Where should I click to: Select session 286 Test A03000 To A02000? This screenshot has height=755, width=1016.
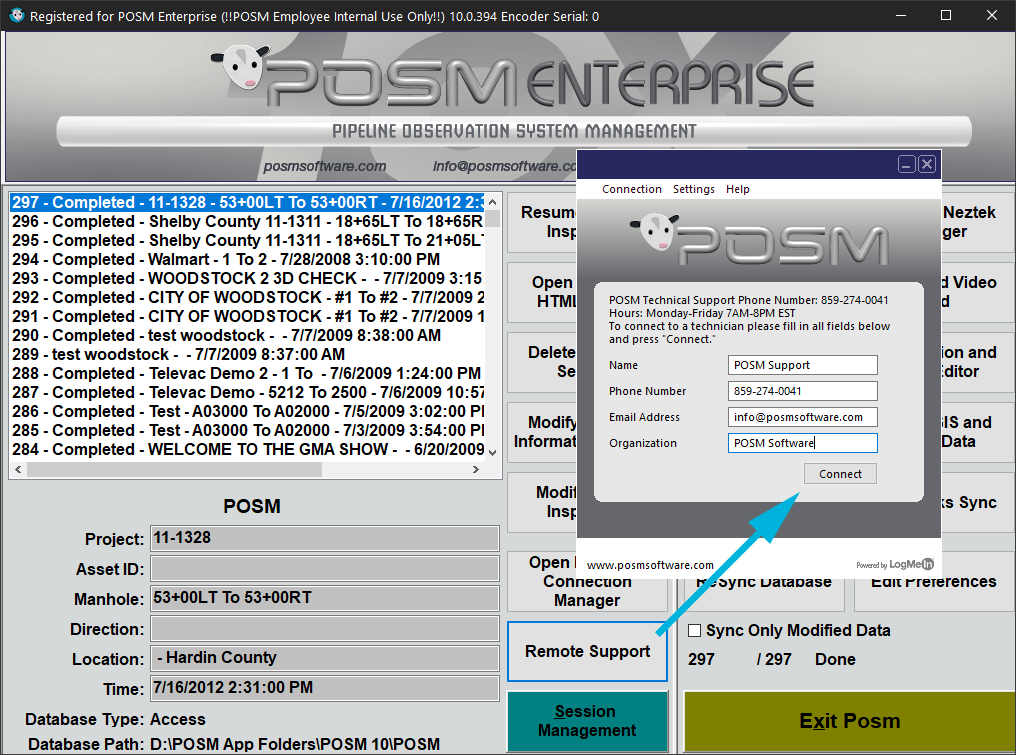coord(247,412)
